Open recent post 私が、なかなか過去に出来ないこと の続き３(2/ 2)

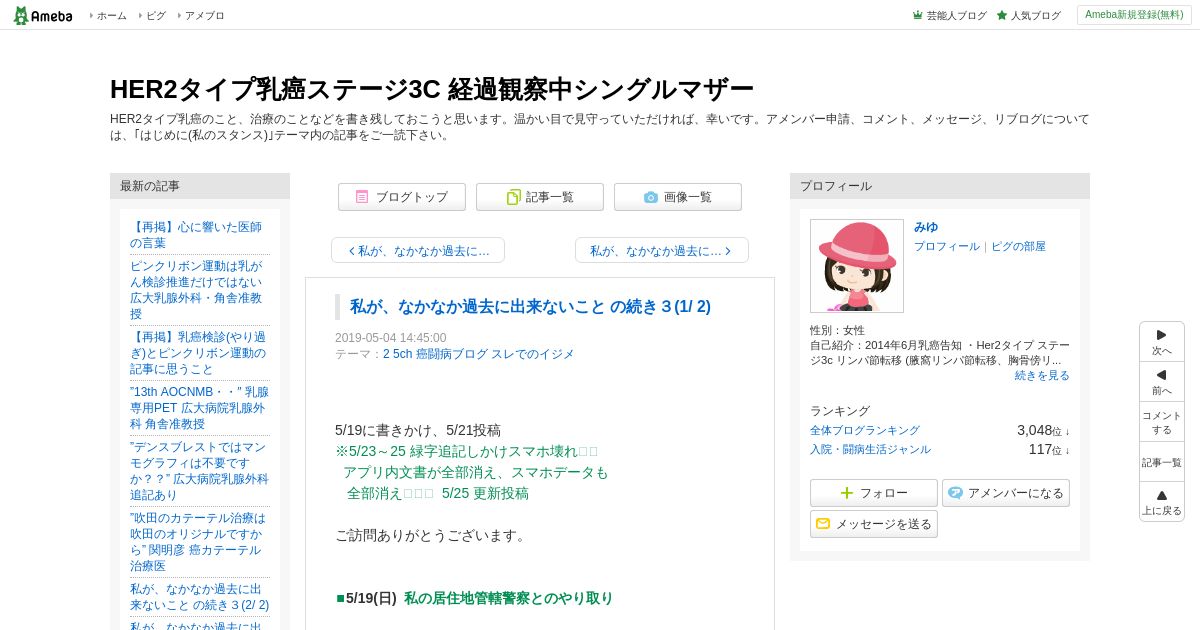pyautogui.click(x=199, y=597)
